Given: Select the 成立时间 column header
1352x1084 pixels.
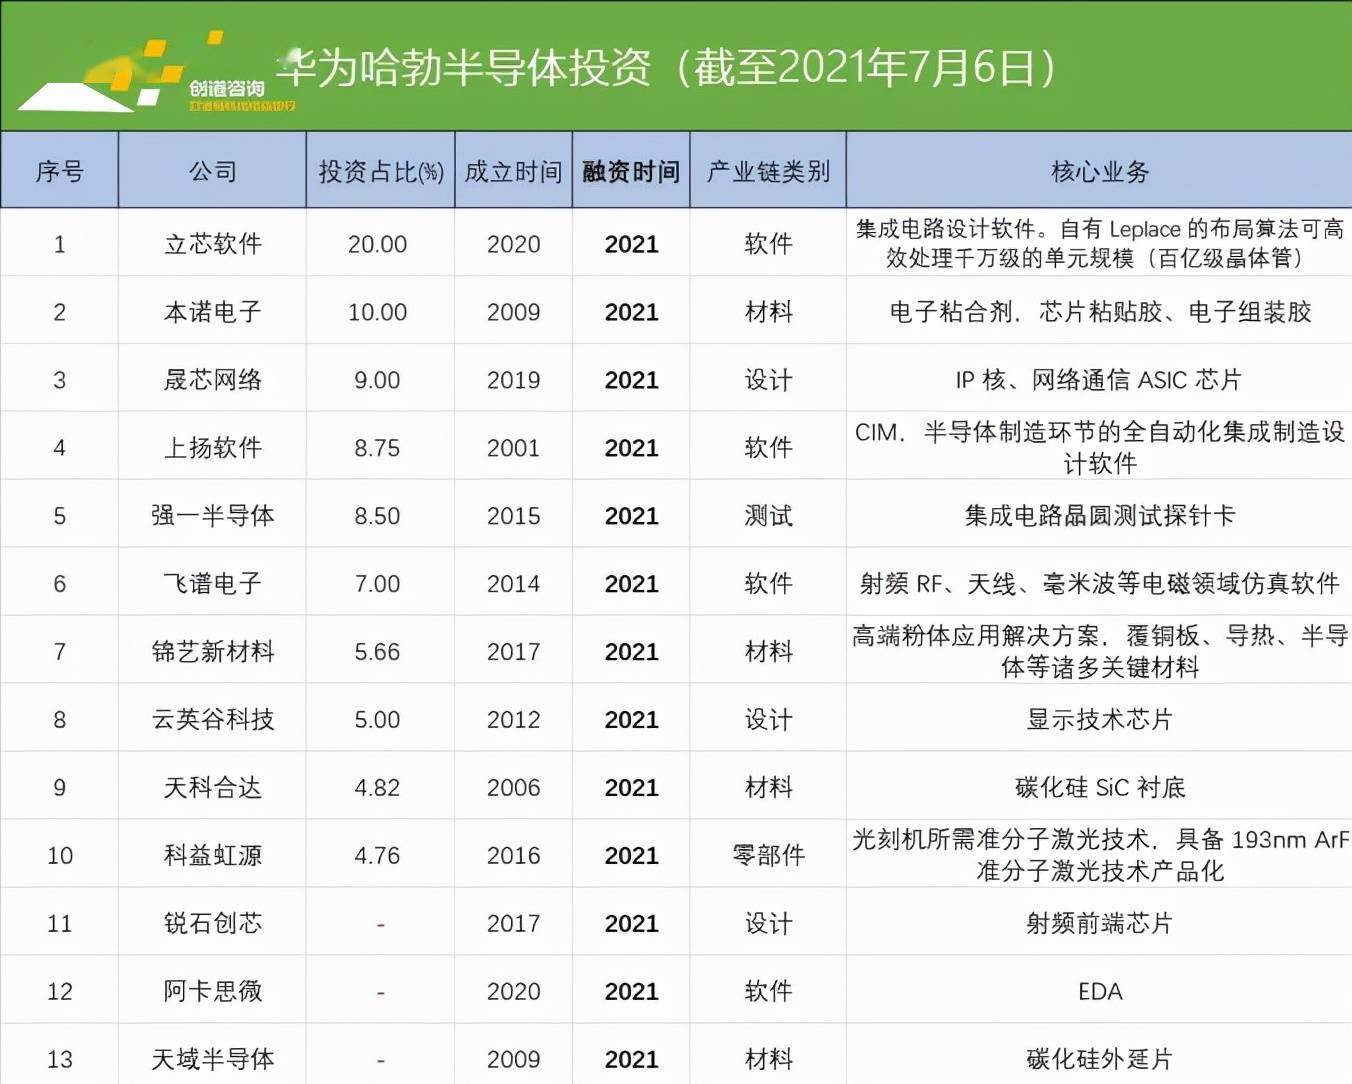Looking at the screenshot, I should 513,171.
